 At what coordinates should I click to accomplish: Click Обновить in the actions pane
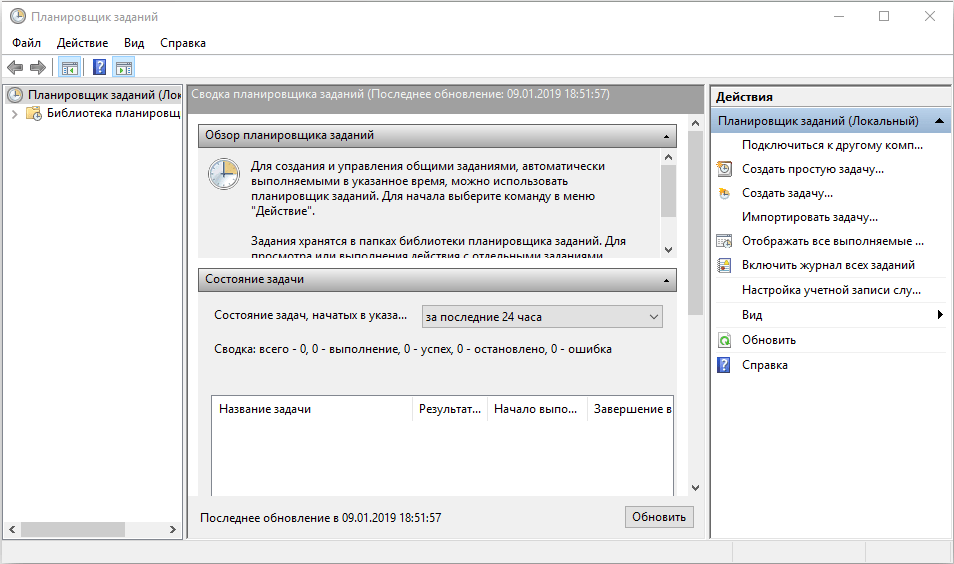(768, 340)
